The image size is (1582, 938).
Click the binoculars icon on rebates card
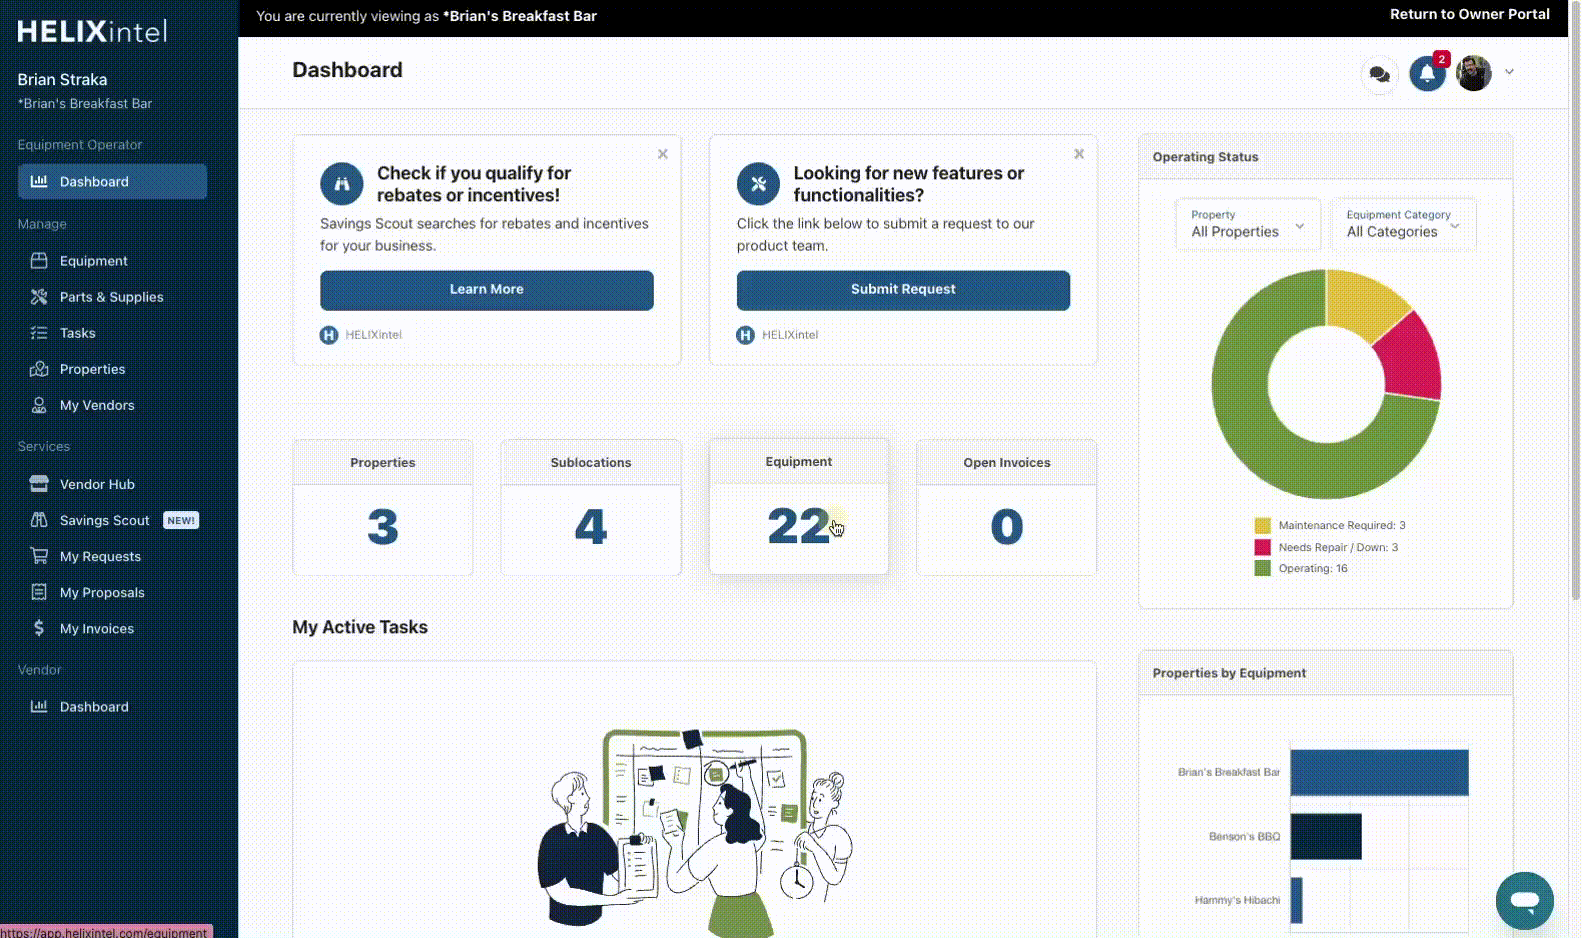(342, 184)
